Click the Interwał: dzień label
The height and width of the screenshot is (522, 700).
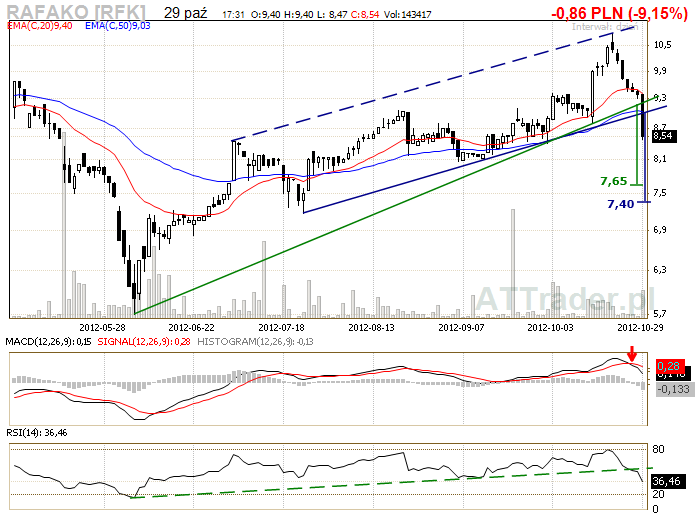click(x=605, y=27)
